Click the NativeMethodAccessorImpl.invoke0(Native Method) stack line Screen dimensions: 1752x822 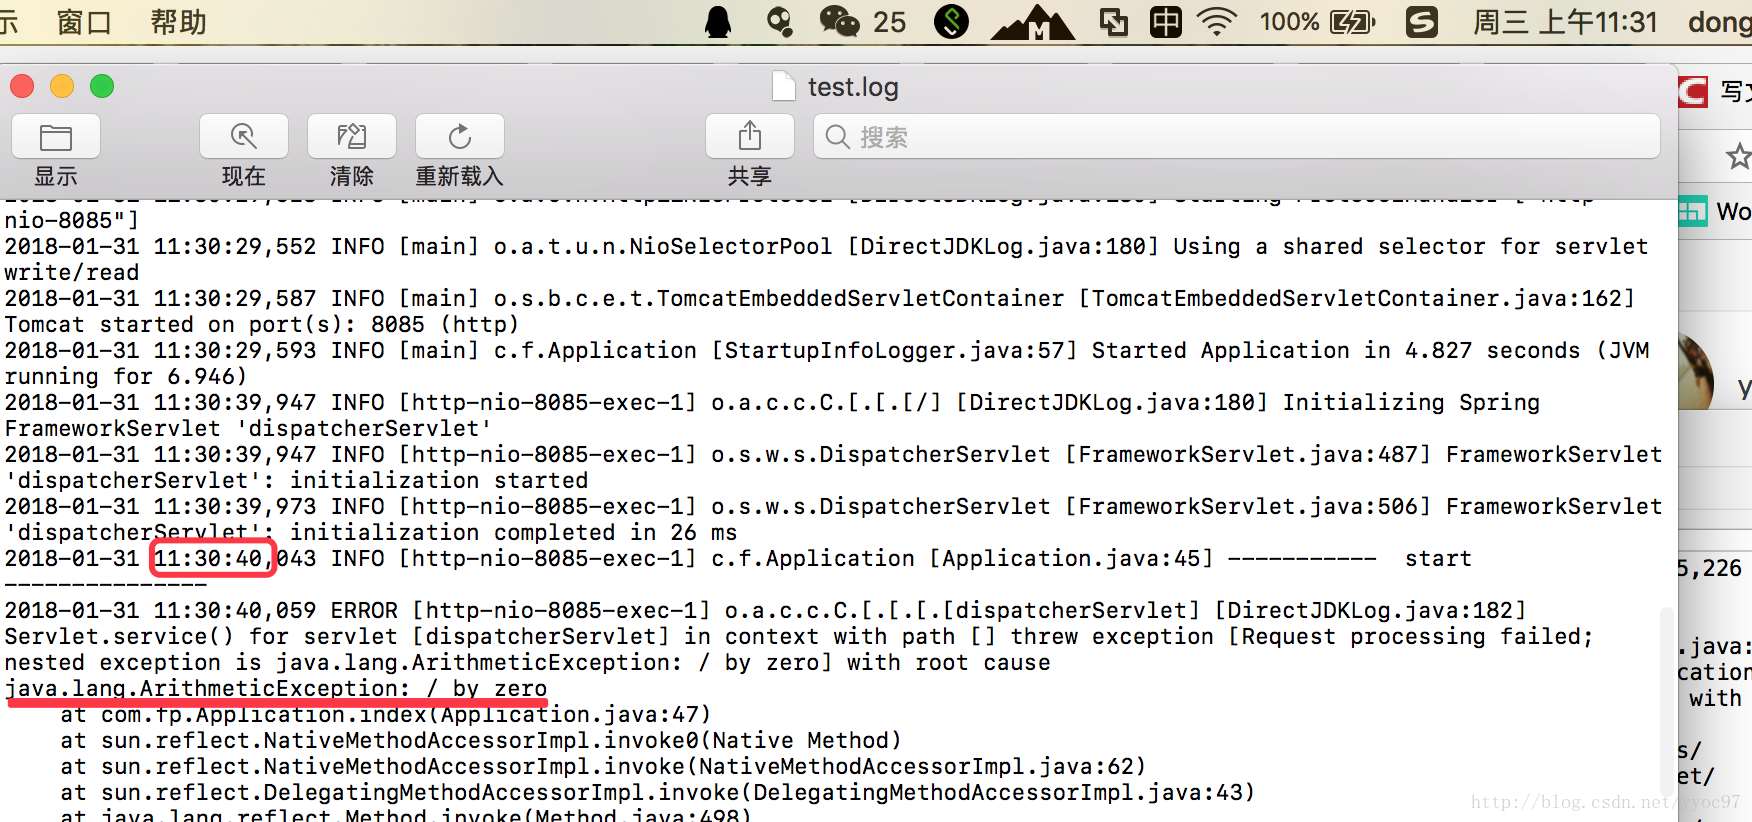[x=480, y=740]
